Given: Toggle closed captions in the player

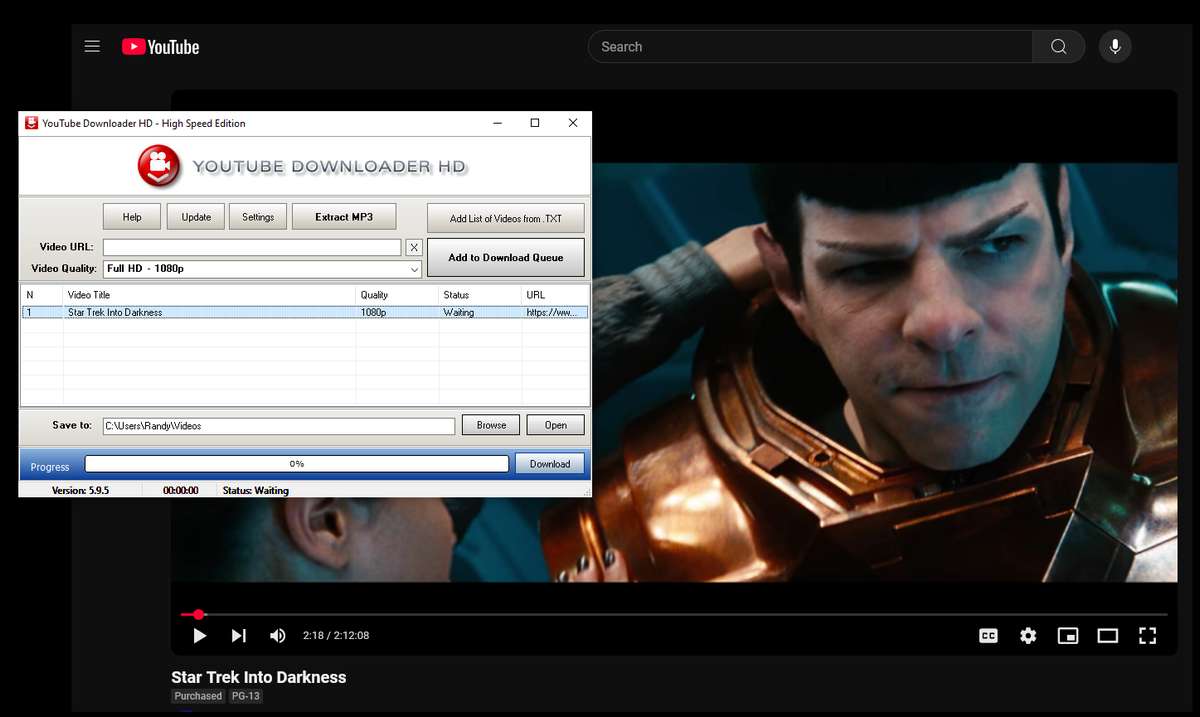Looking at the screenshot, I should click(988, 636).
